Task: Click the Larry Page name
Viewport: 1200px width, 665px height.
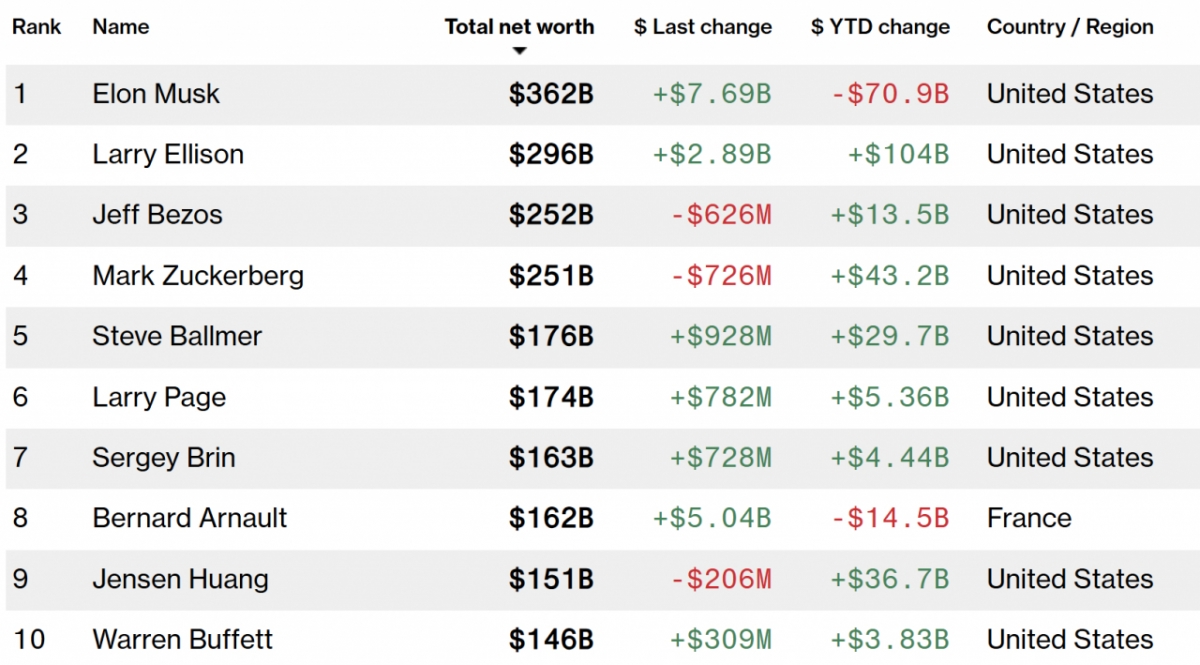Action: click(159, 398)
